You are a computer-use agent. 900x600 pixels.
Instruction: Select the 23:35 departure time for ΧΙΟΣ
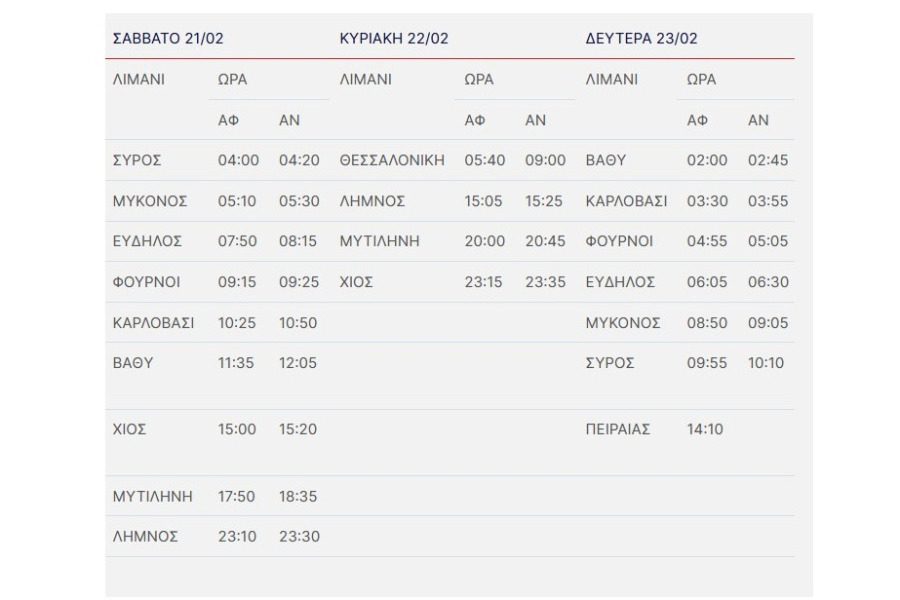click(545, 282)
